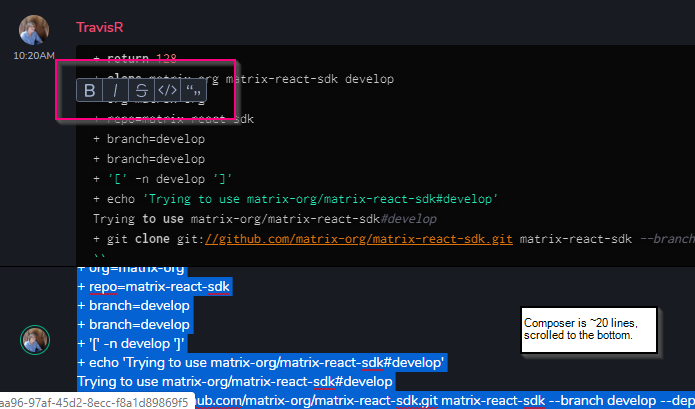Apply italic formatting in the floating toolbar
Image resolution: width=695 pixels, height=409 pixels.
click(x=116, y=90)
